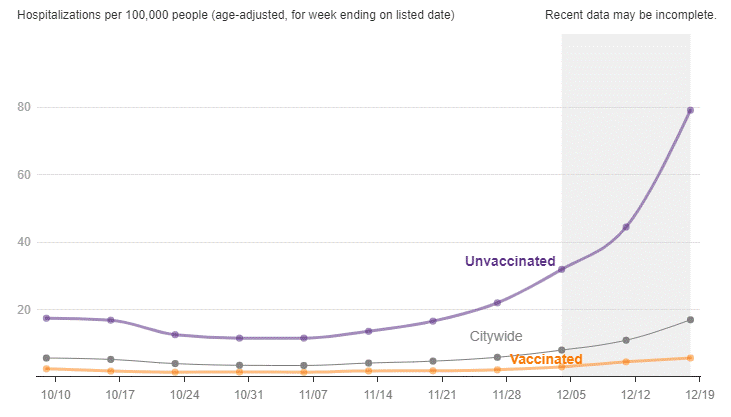Select the Unvaccinated point for week 12/05
This screenshot has height=417, width=731.
(x=562, y=269)
